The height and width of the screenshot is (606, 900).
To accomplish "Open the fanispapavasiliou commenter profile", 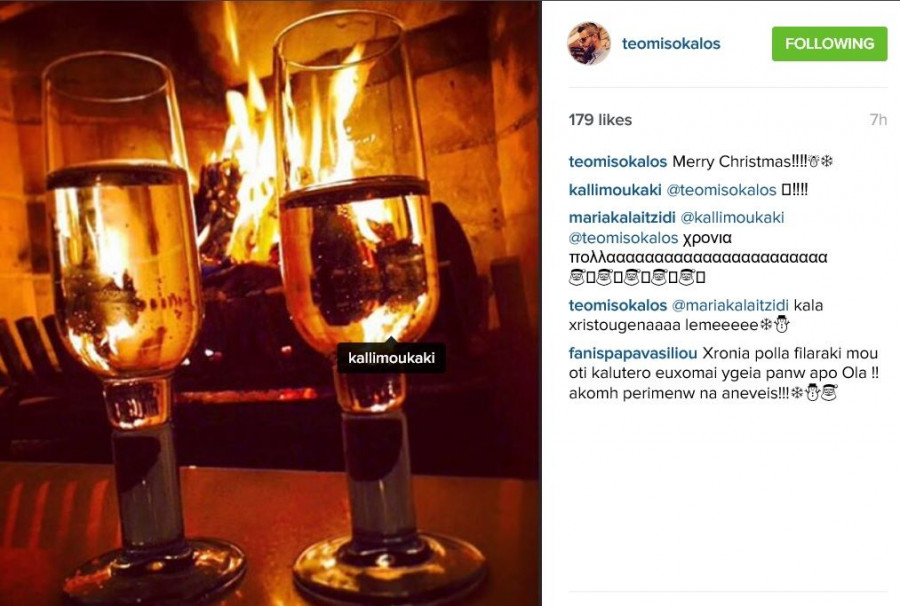I will point(633,352).
